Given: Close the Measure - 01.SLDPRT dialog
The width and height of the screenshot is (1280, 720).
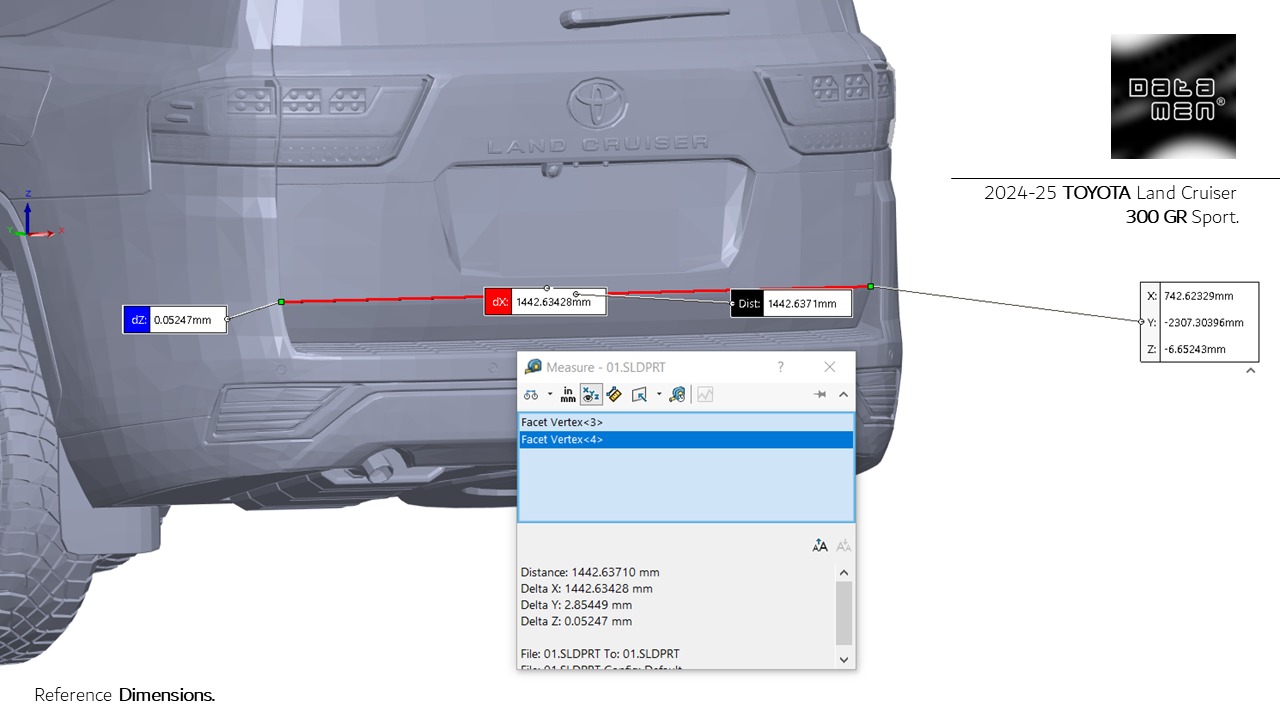Looking at the screenshot, I should pyautogui.click(x=829, y=367).
